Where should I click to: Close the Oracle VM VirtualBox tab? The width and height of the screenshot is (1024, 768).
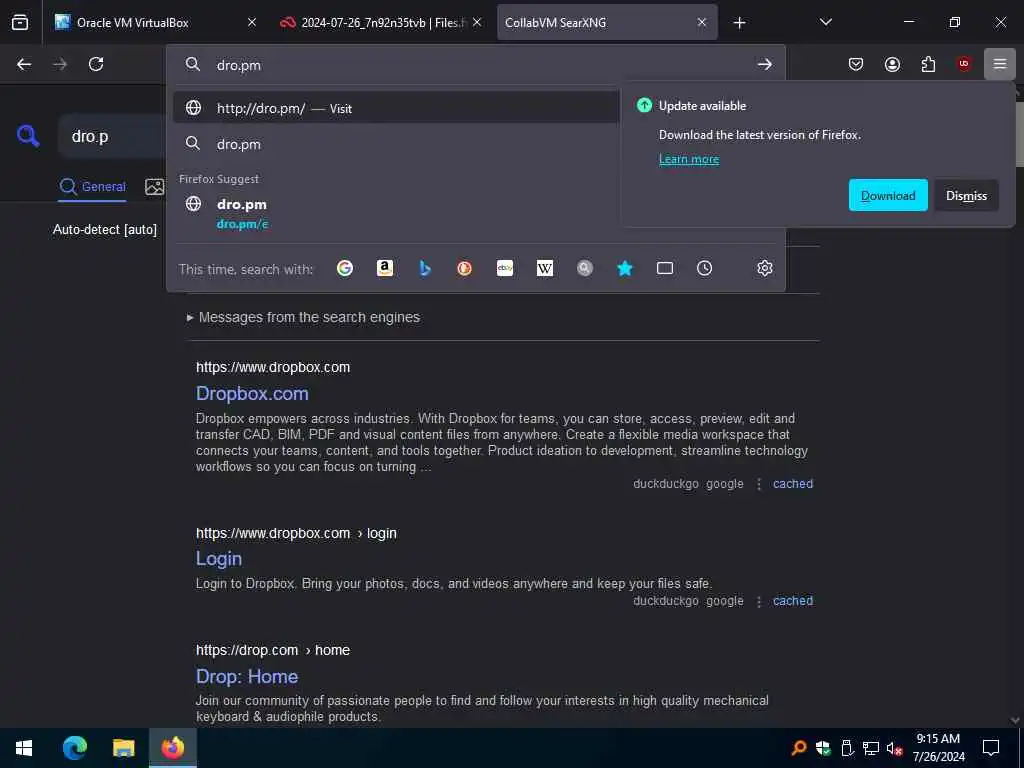coord(252,22)
